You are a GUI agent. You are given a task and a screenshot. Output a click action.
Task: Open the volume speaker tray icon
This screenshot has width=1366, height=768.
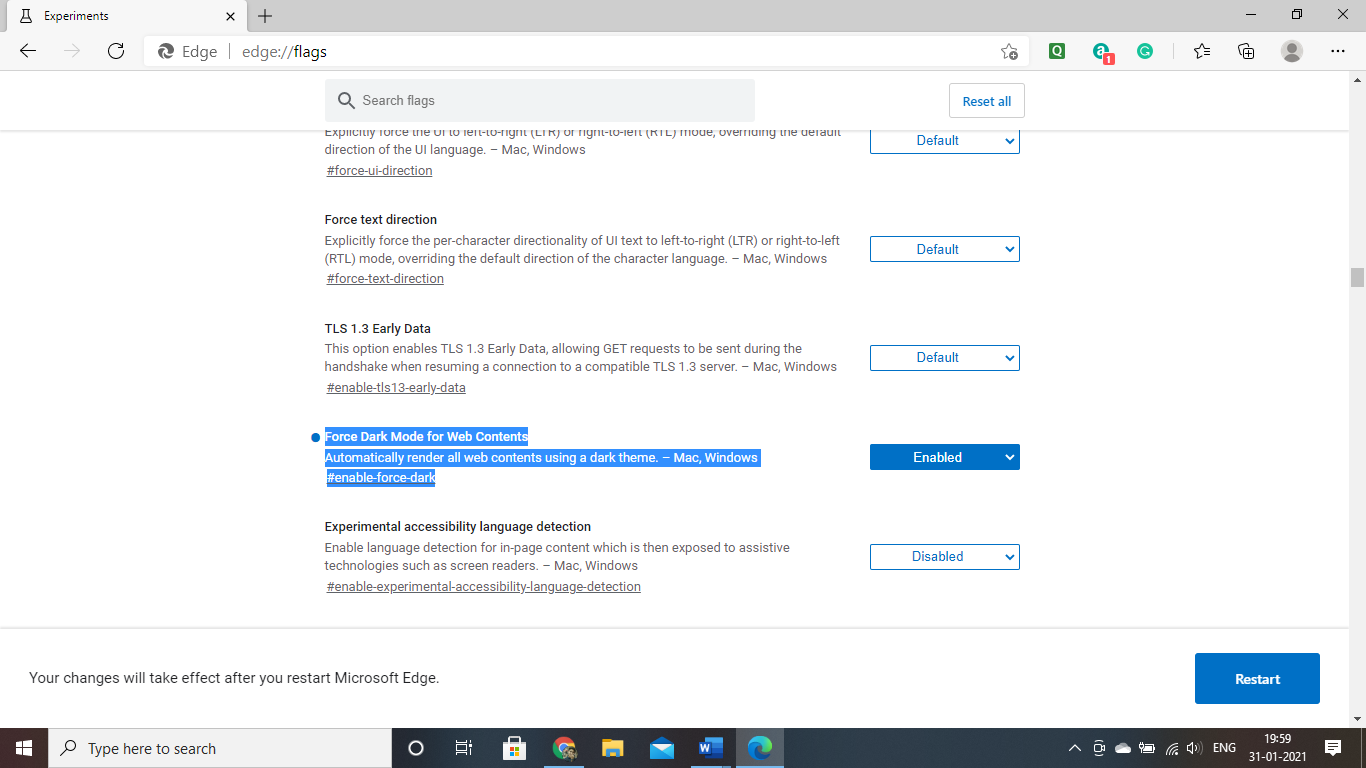[x=1193, y=748]
